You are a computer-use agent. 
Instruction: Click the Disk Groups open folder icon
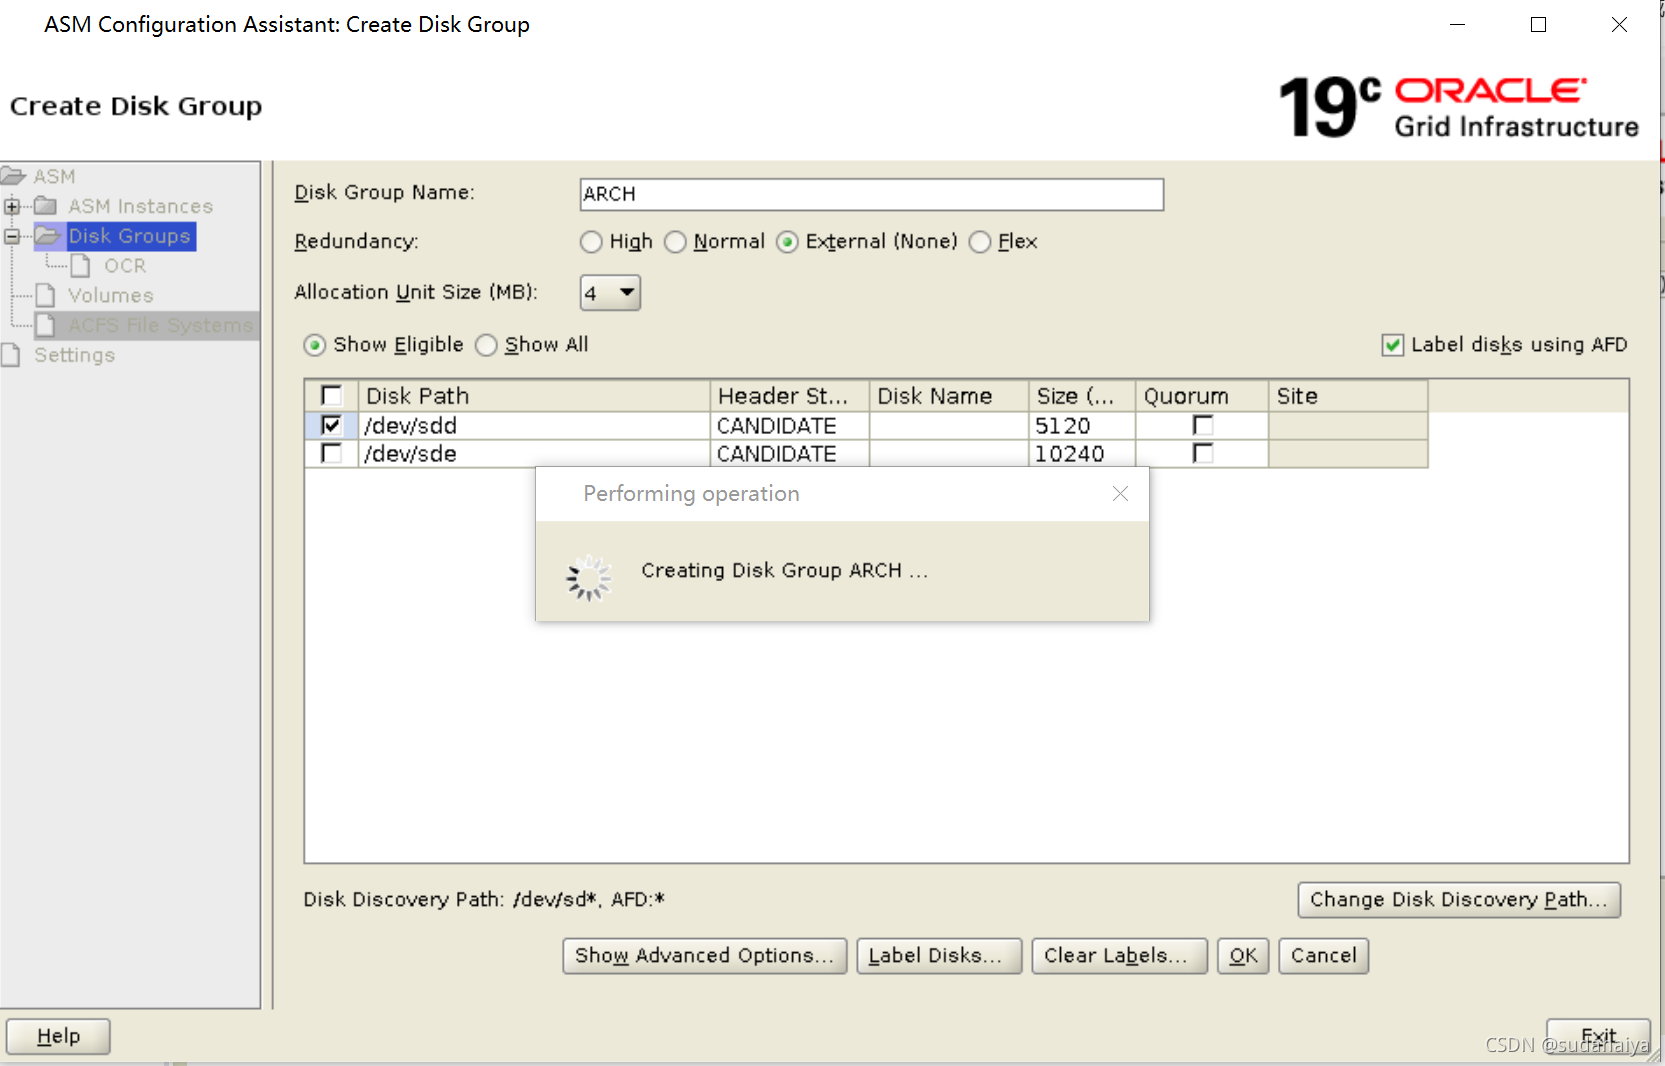48,236
